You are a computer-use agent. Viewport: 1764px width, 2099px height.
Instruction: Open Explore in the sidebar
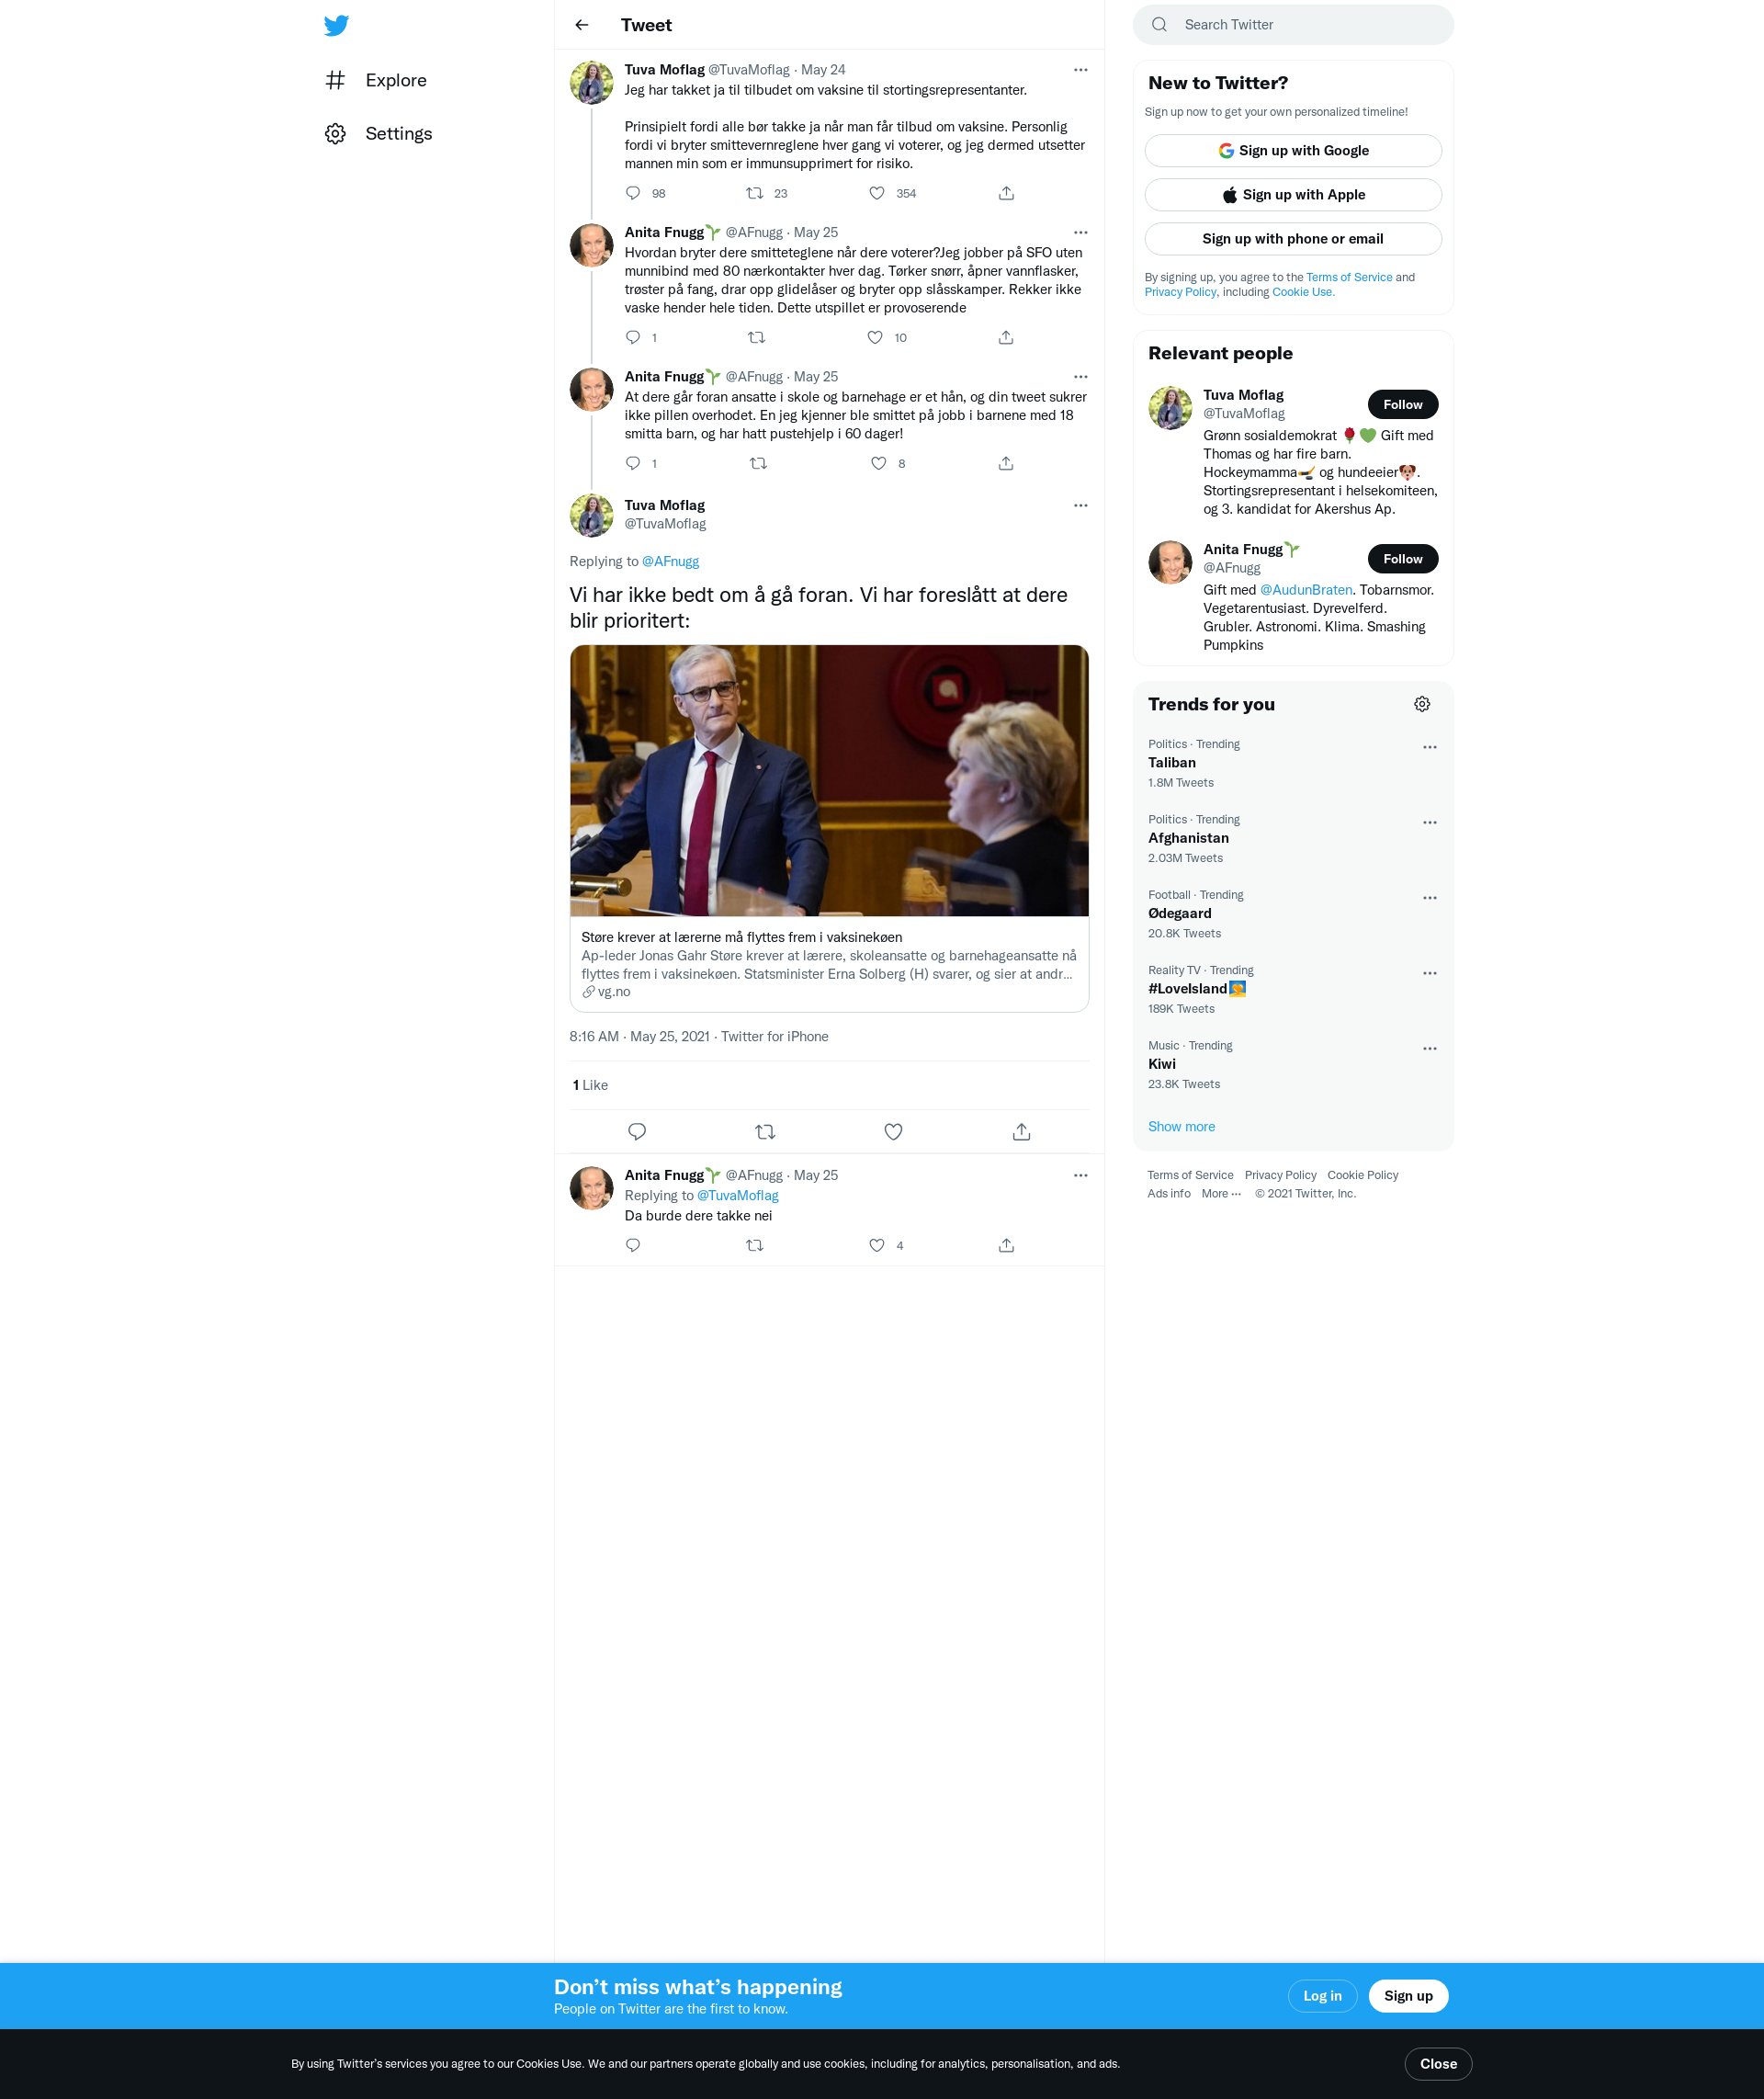coord(376,80)
